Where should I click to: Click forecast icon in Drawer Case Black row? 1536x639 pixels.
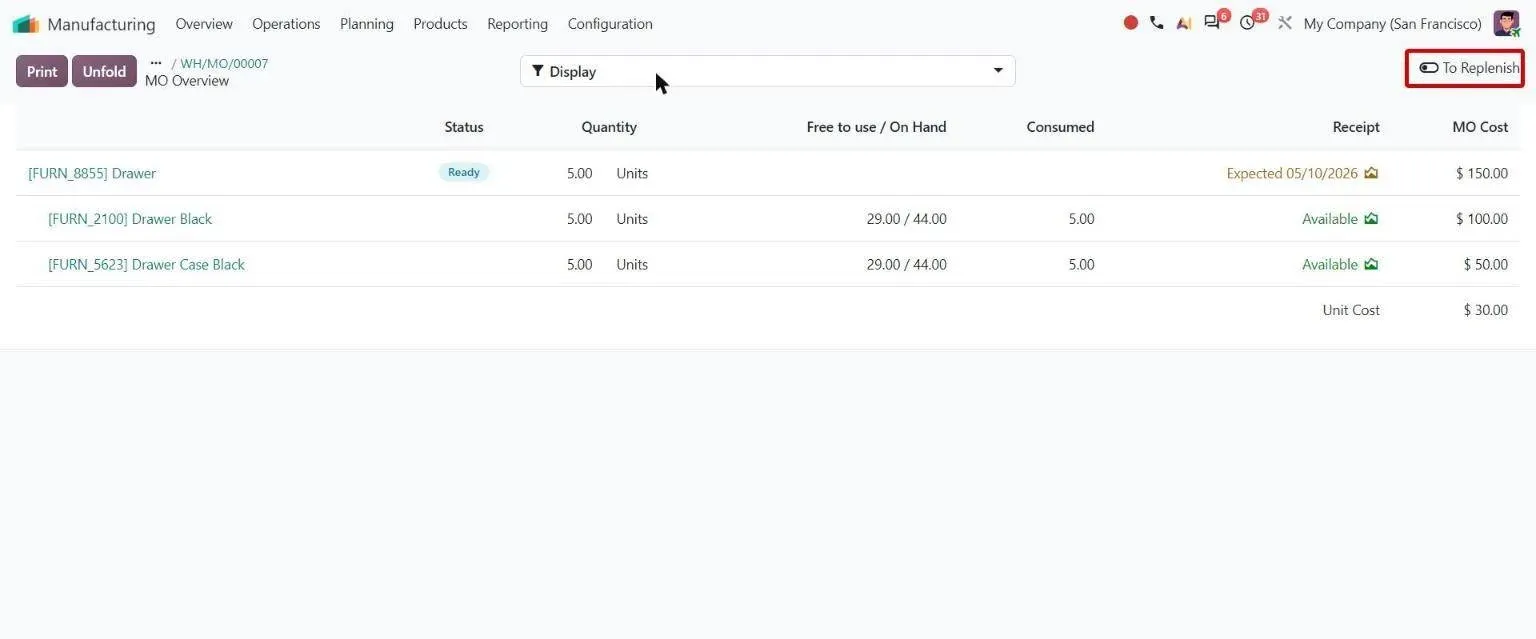point(1371,265)
